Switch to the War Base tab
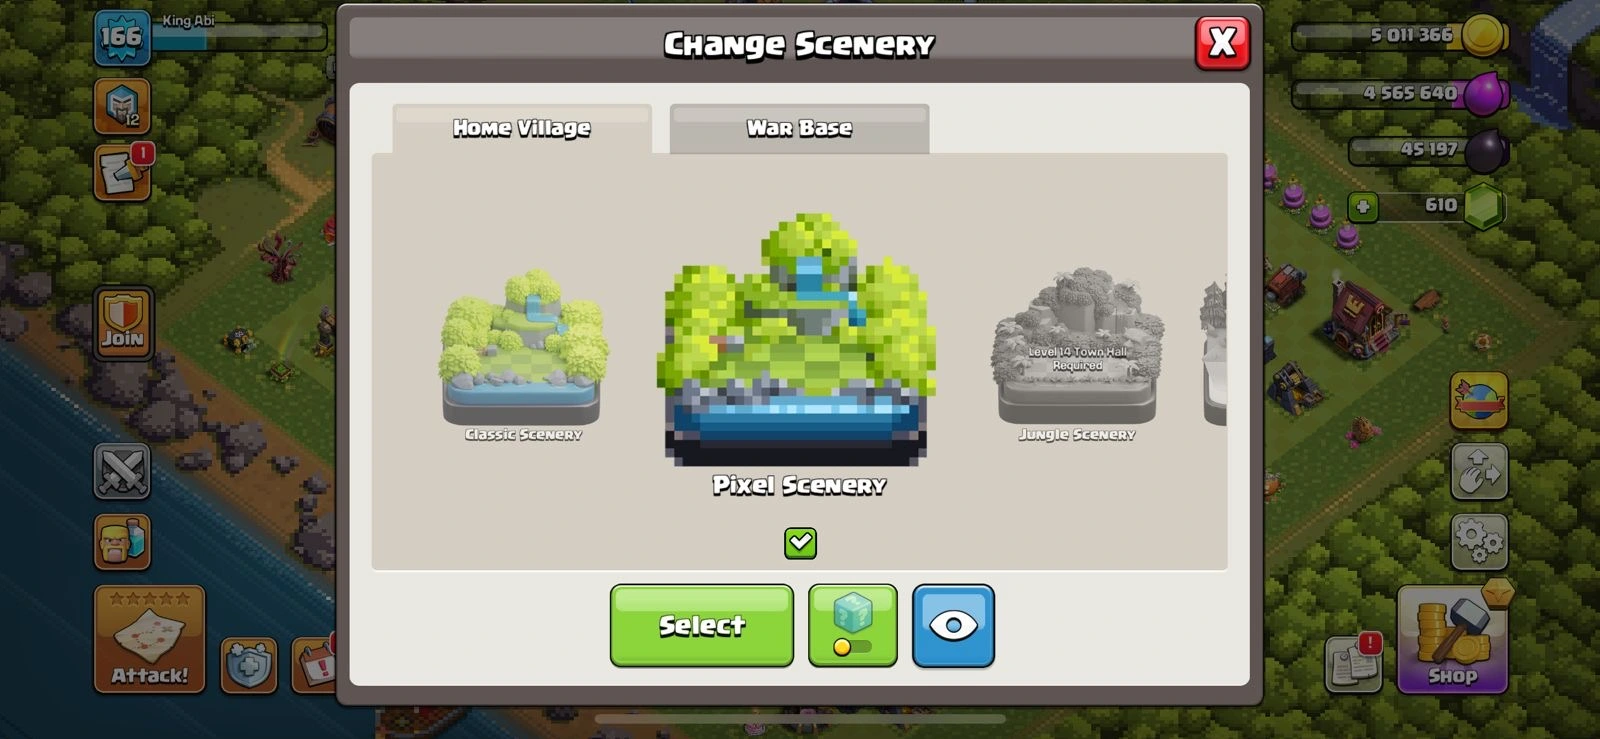Viewport: 1600px width, 739px height. [799, 129]
